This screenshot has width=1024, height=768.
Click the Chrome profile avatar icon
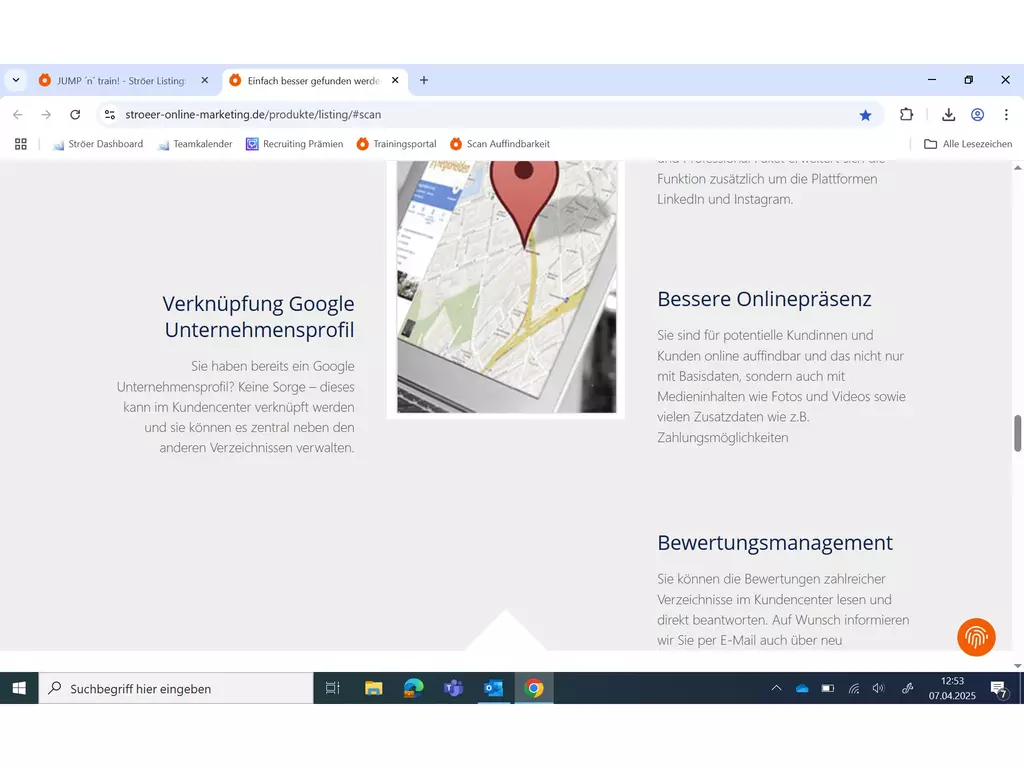pyautogui.click(x=977, y=115)
